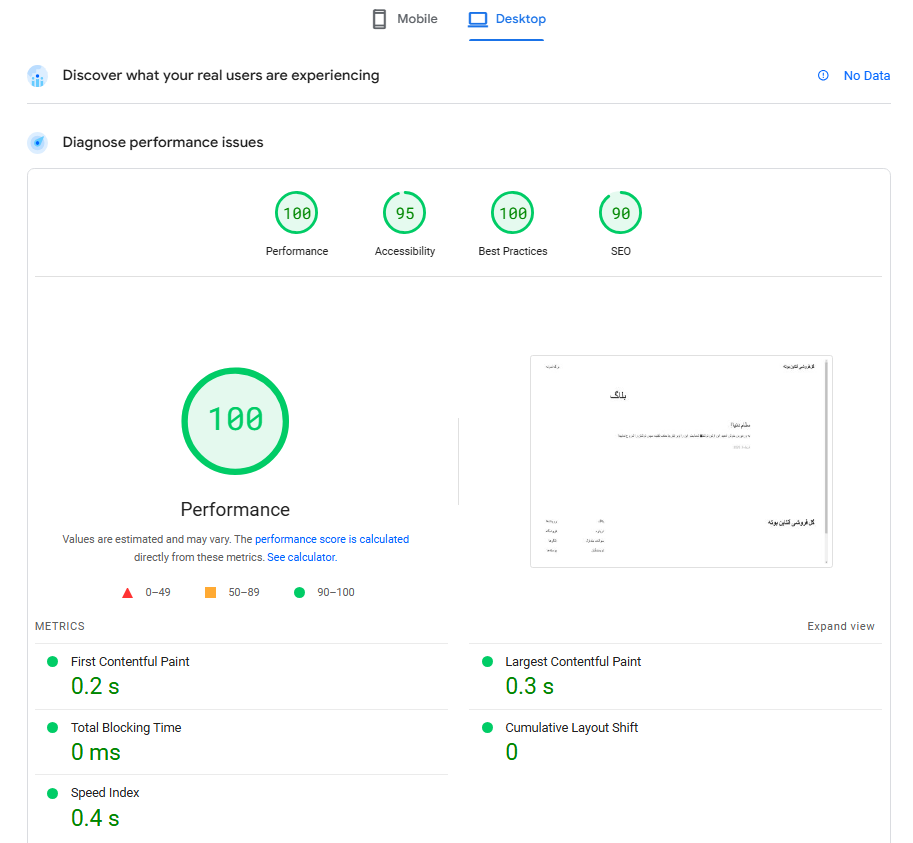Jump to Performance score gauge 100
This screenshot has height=843, width=913.
(297, 212)
